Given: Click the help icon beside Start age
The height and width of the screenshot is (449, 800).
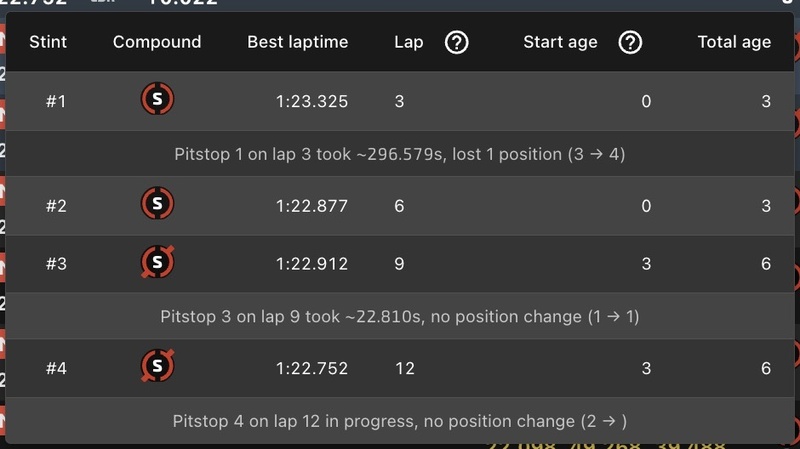Looking at the screenshot, I should 630,42.
